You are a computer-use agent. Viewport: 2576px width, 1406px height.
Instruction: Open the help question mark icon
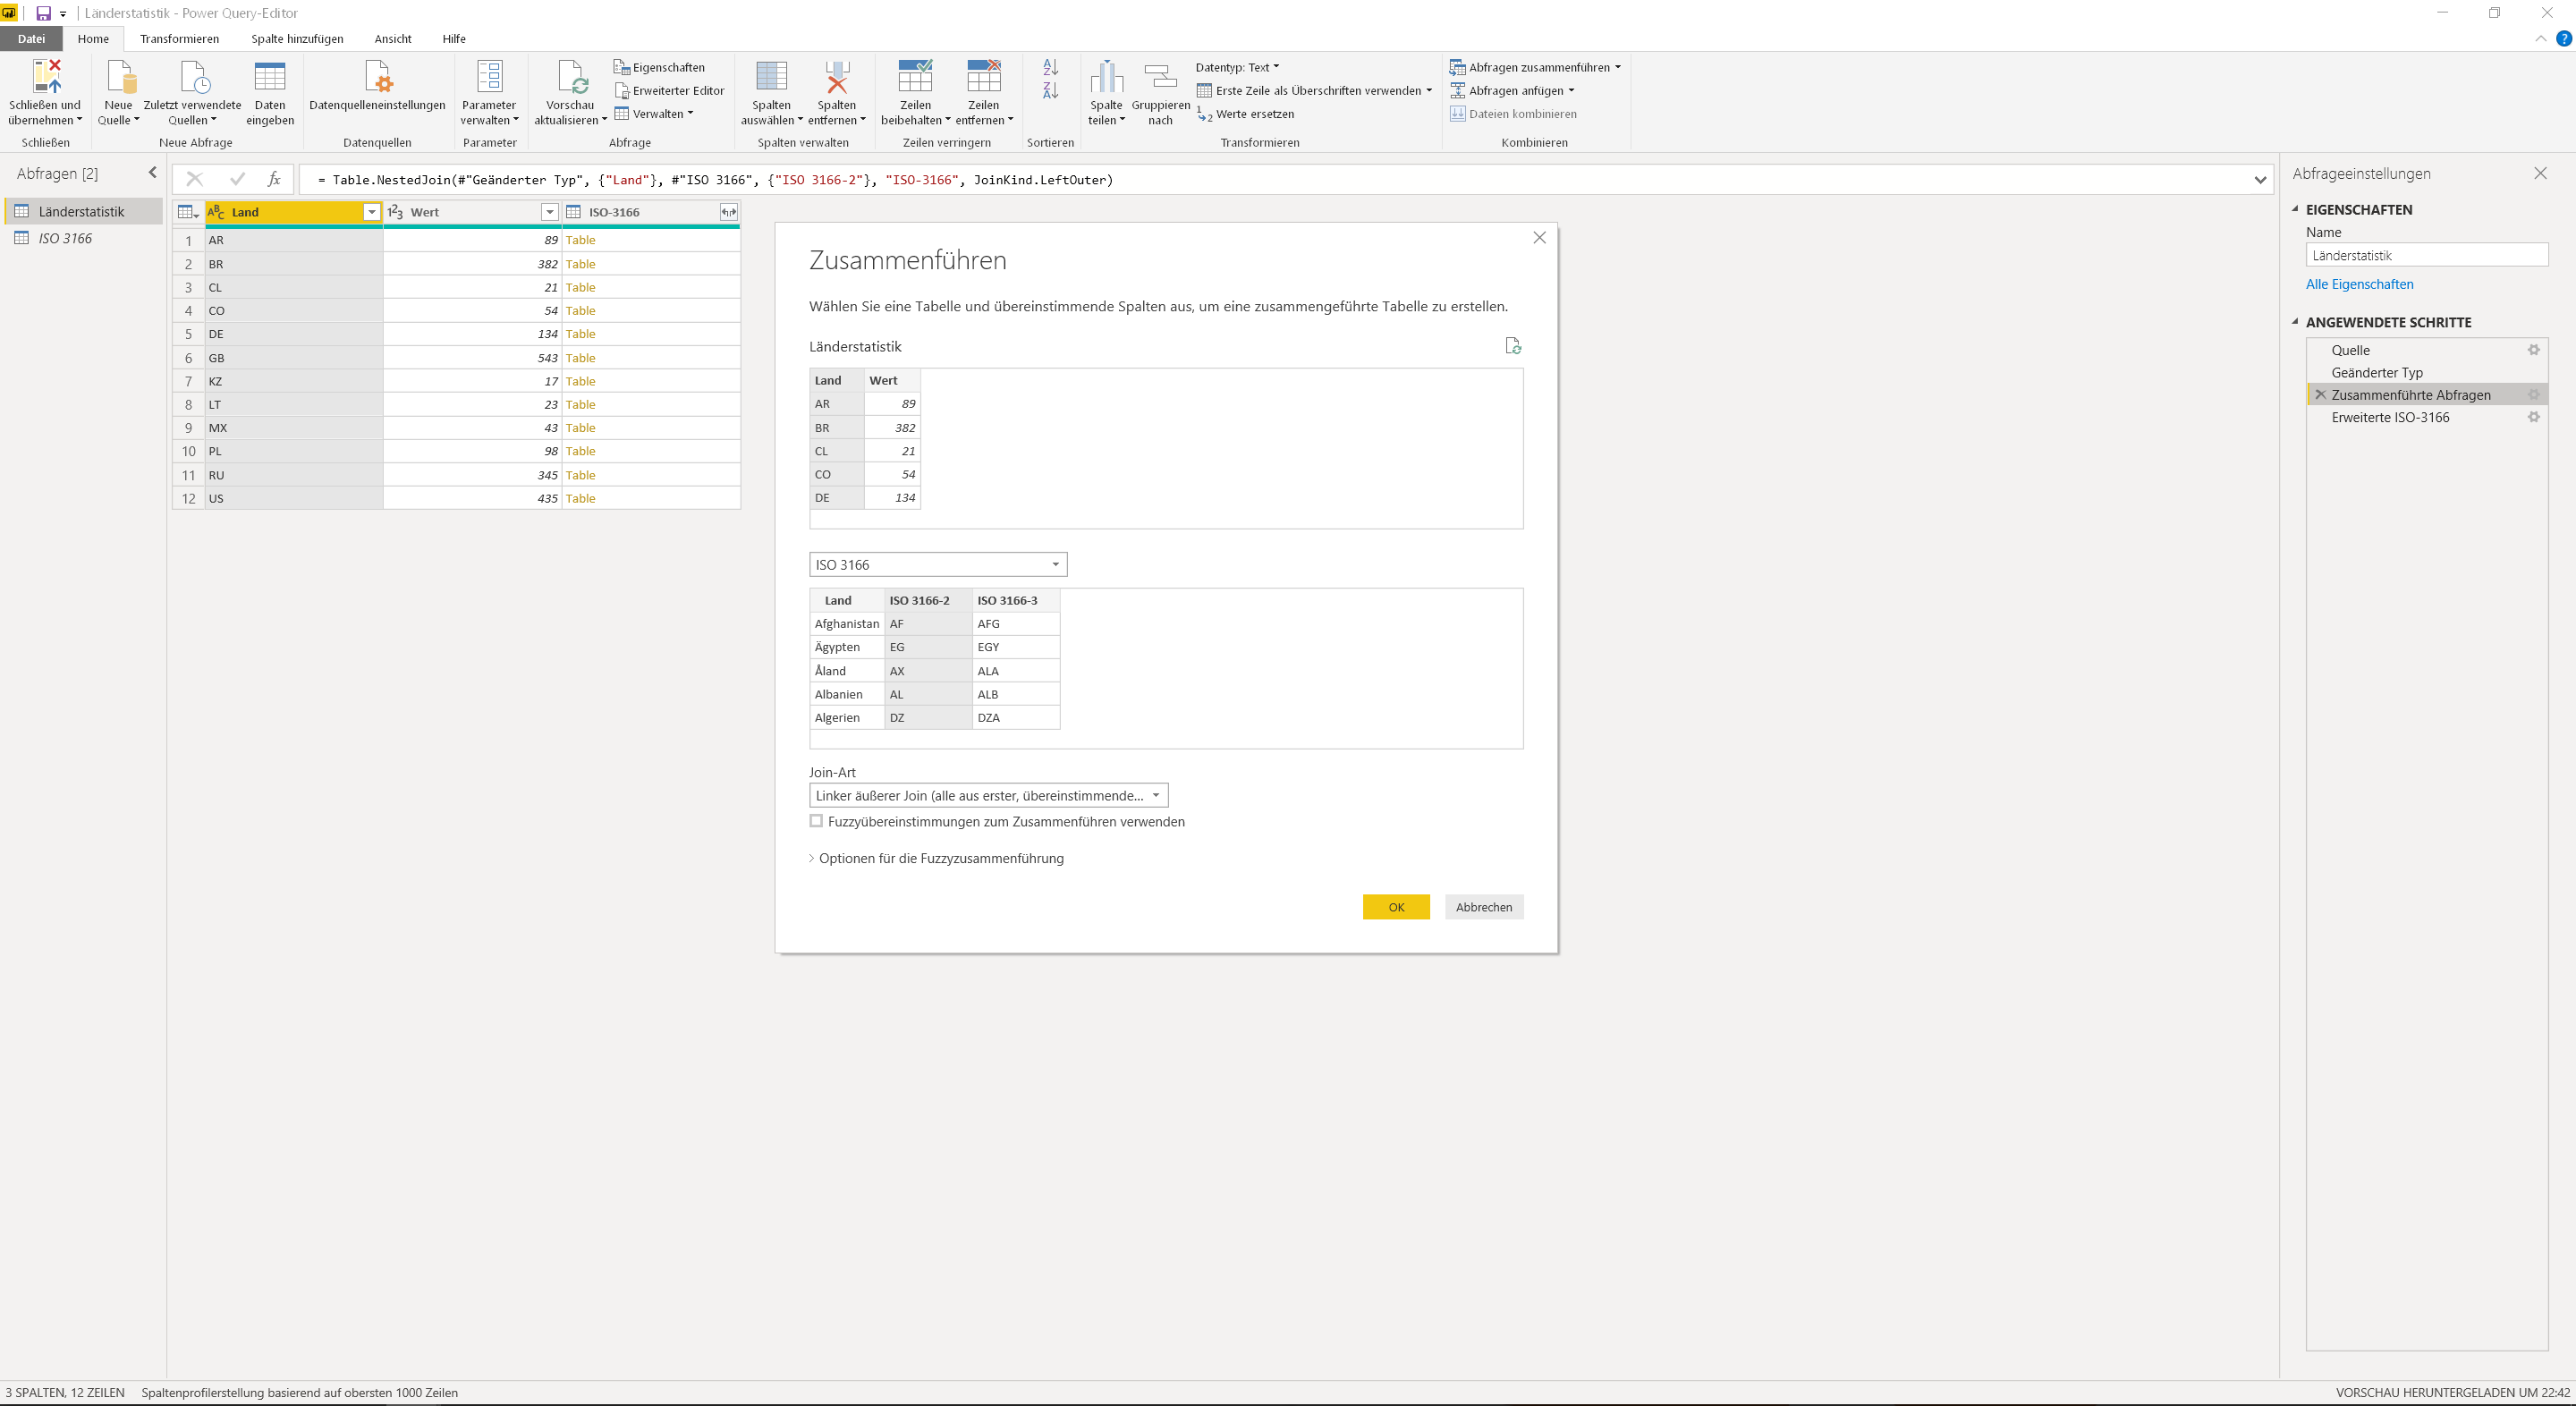(x=2563, y=38)
